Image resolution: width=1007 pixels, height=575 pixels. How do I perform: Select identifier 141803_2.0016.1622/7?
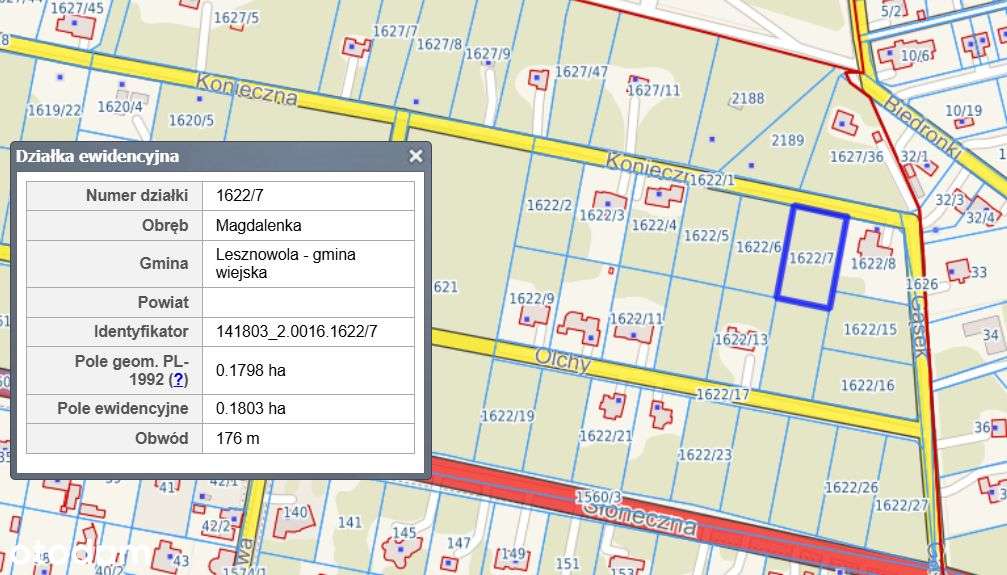(x=296, y=332)
